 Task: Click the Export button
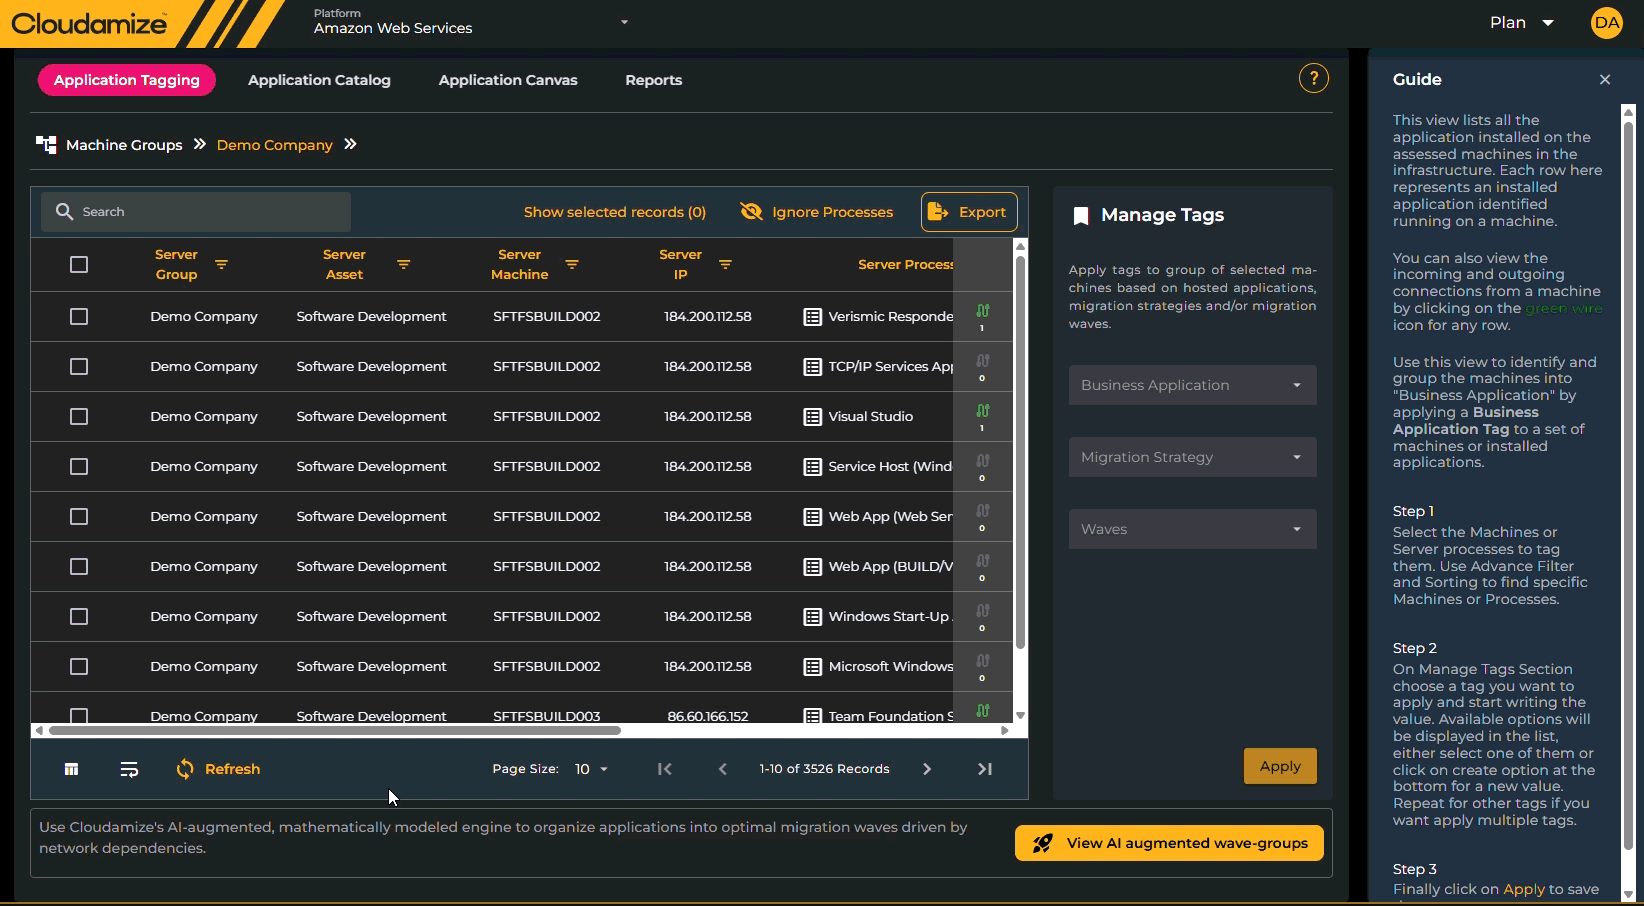[x=968, y=212]
